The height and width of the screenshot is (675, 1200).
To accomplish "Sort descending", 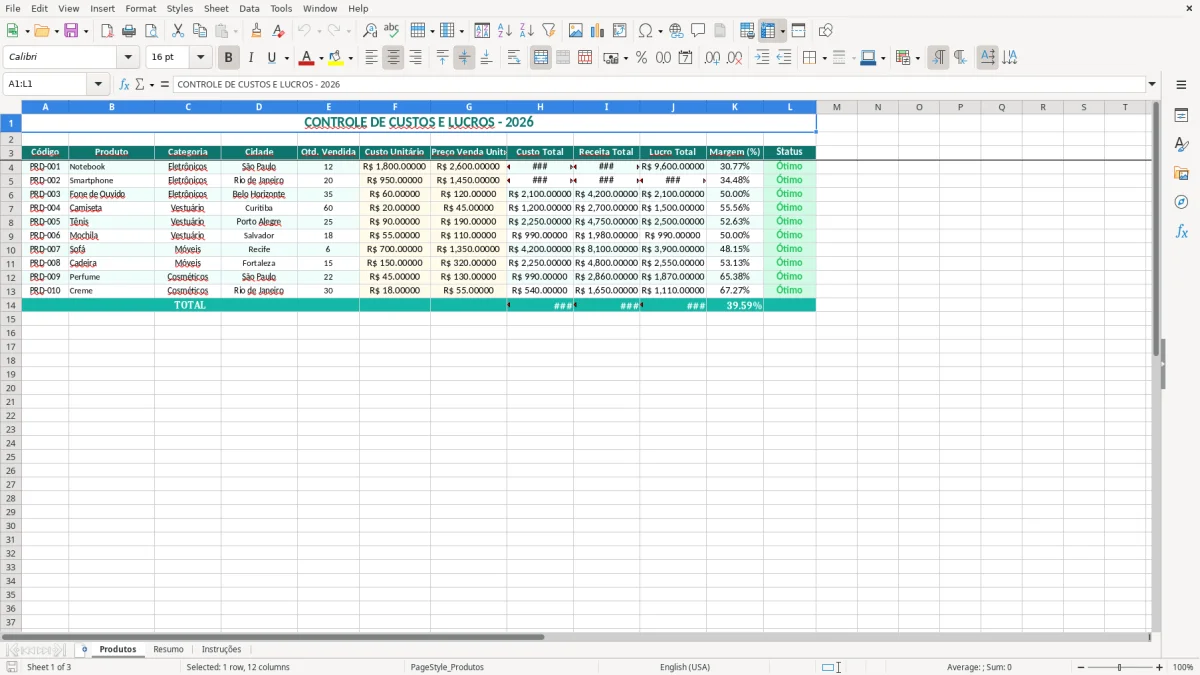I will pyautogui.click(x=527, y=31).
